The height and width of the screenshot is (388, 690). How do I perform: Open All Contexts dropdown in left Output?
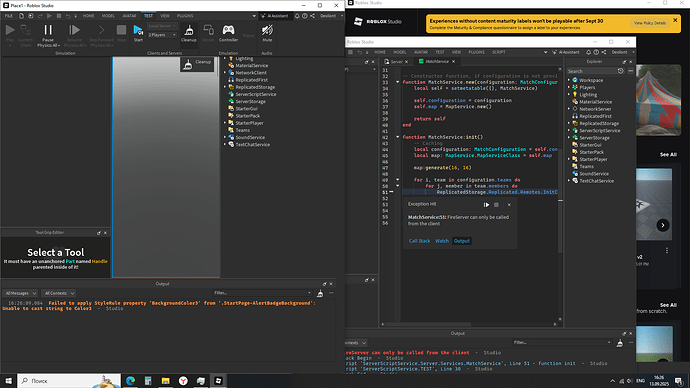(59, 293)
